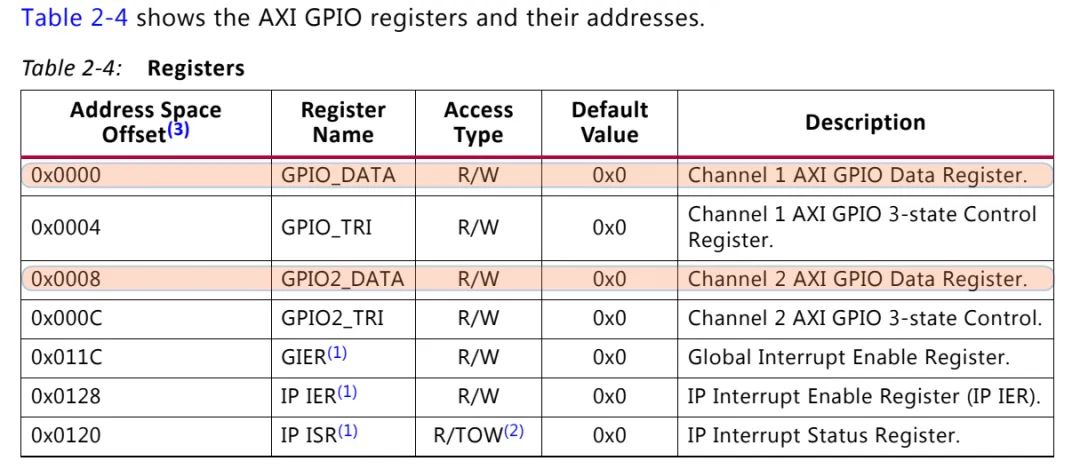Click the GPIO_DATA register name
Screen dimensions: 1080x469
[338, 176]
